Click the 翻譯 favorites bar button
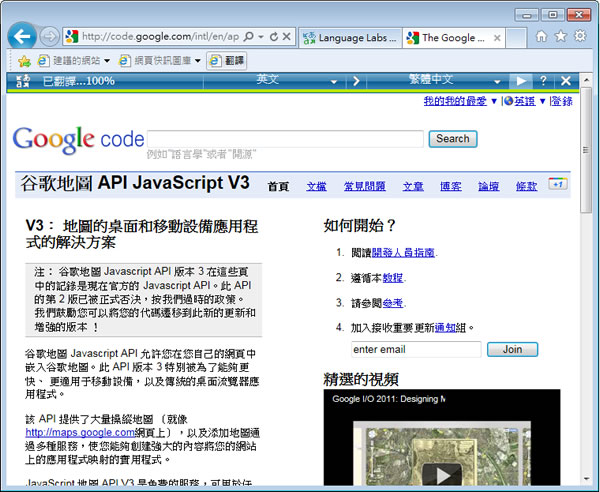 coord(227,60)
